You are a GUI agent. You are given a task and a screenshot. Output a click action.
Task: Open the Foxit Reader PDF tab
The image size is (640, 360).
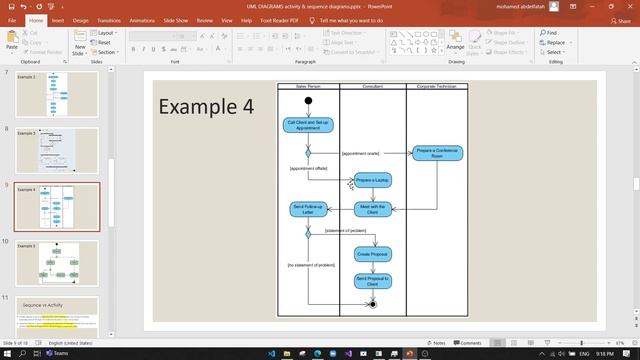[279, 20]
